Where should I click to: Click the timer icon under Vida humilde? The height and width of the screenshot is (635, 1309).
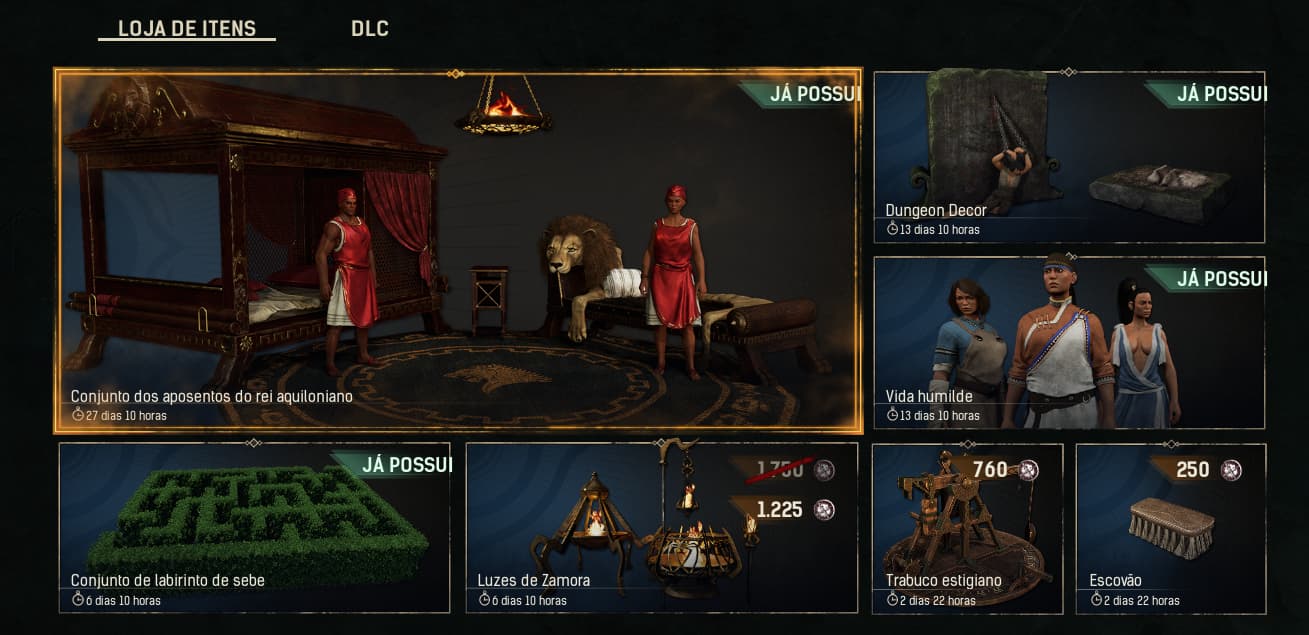(x=893, y=415)
